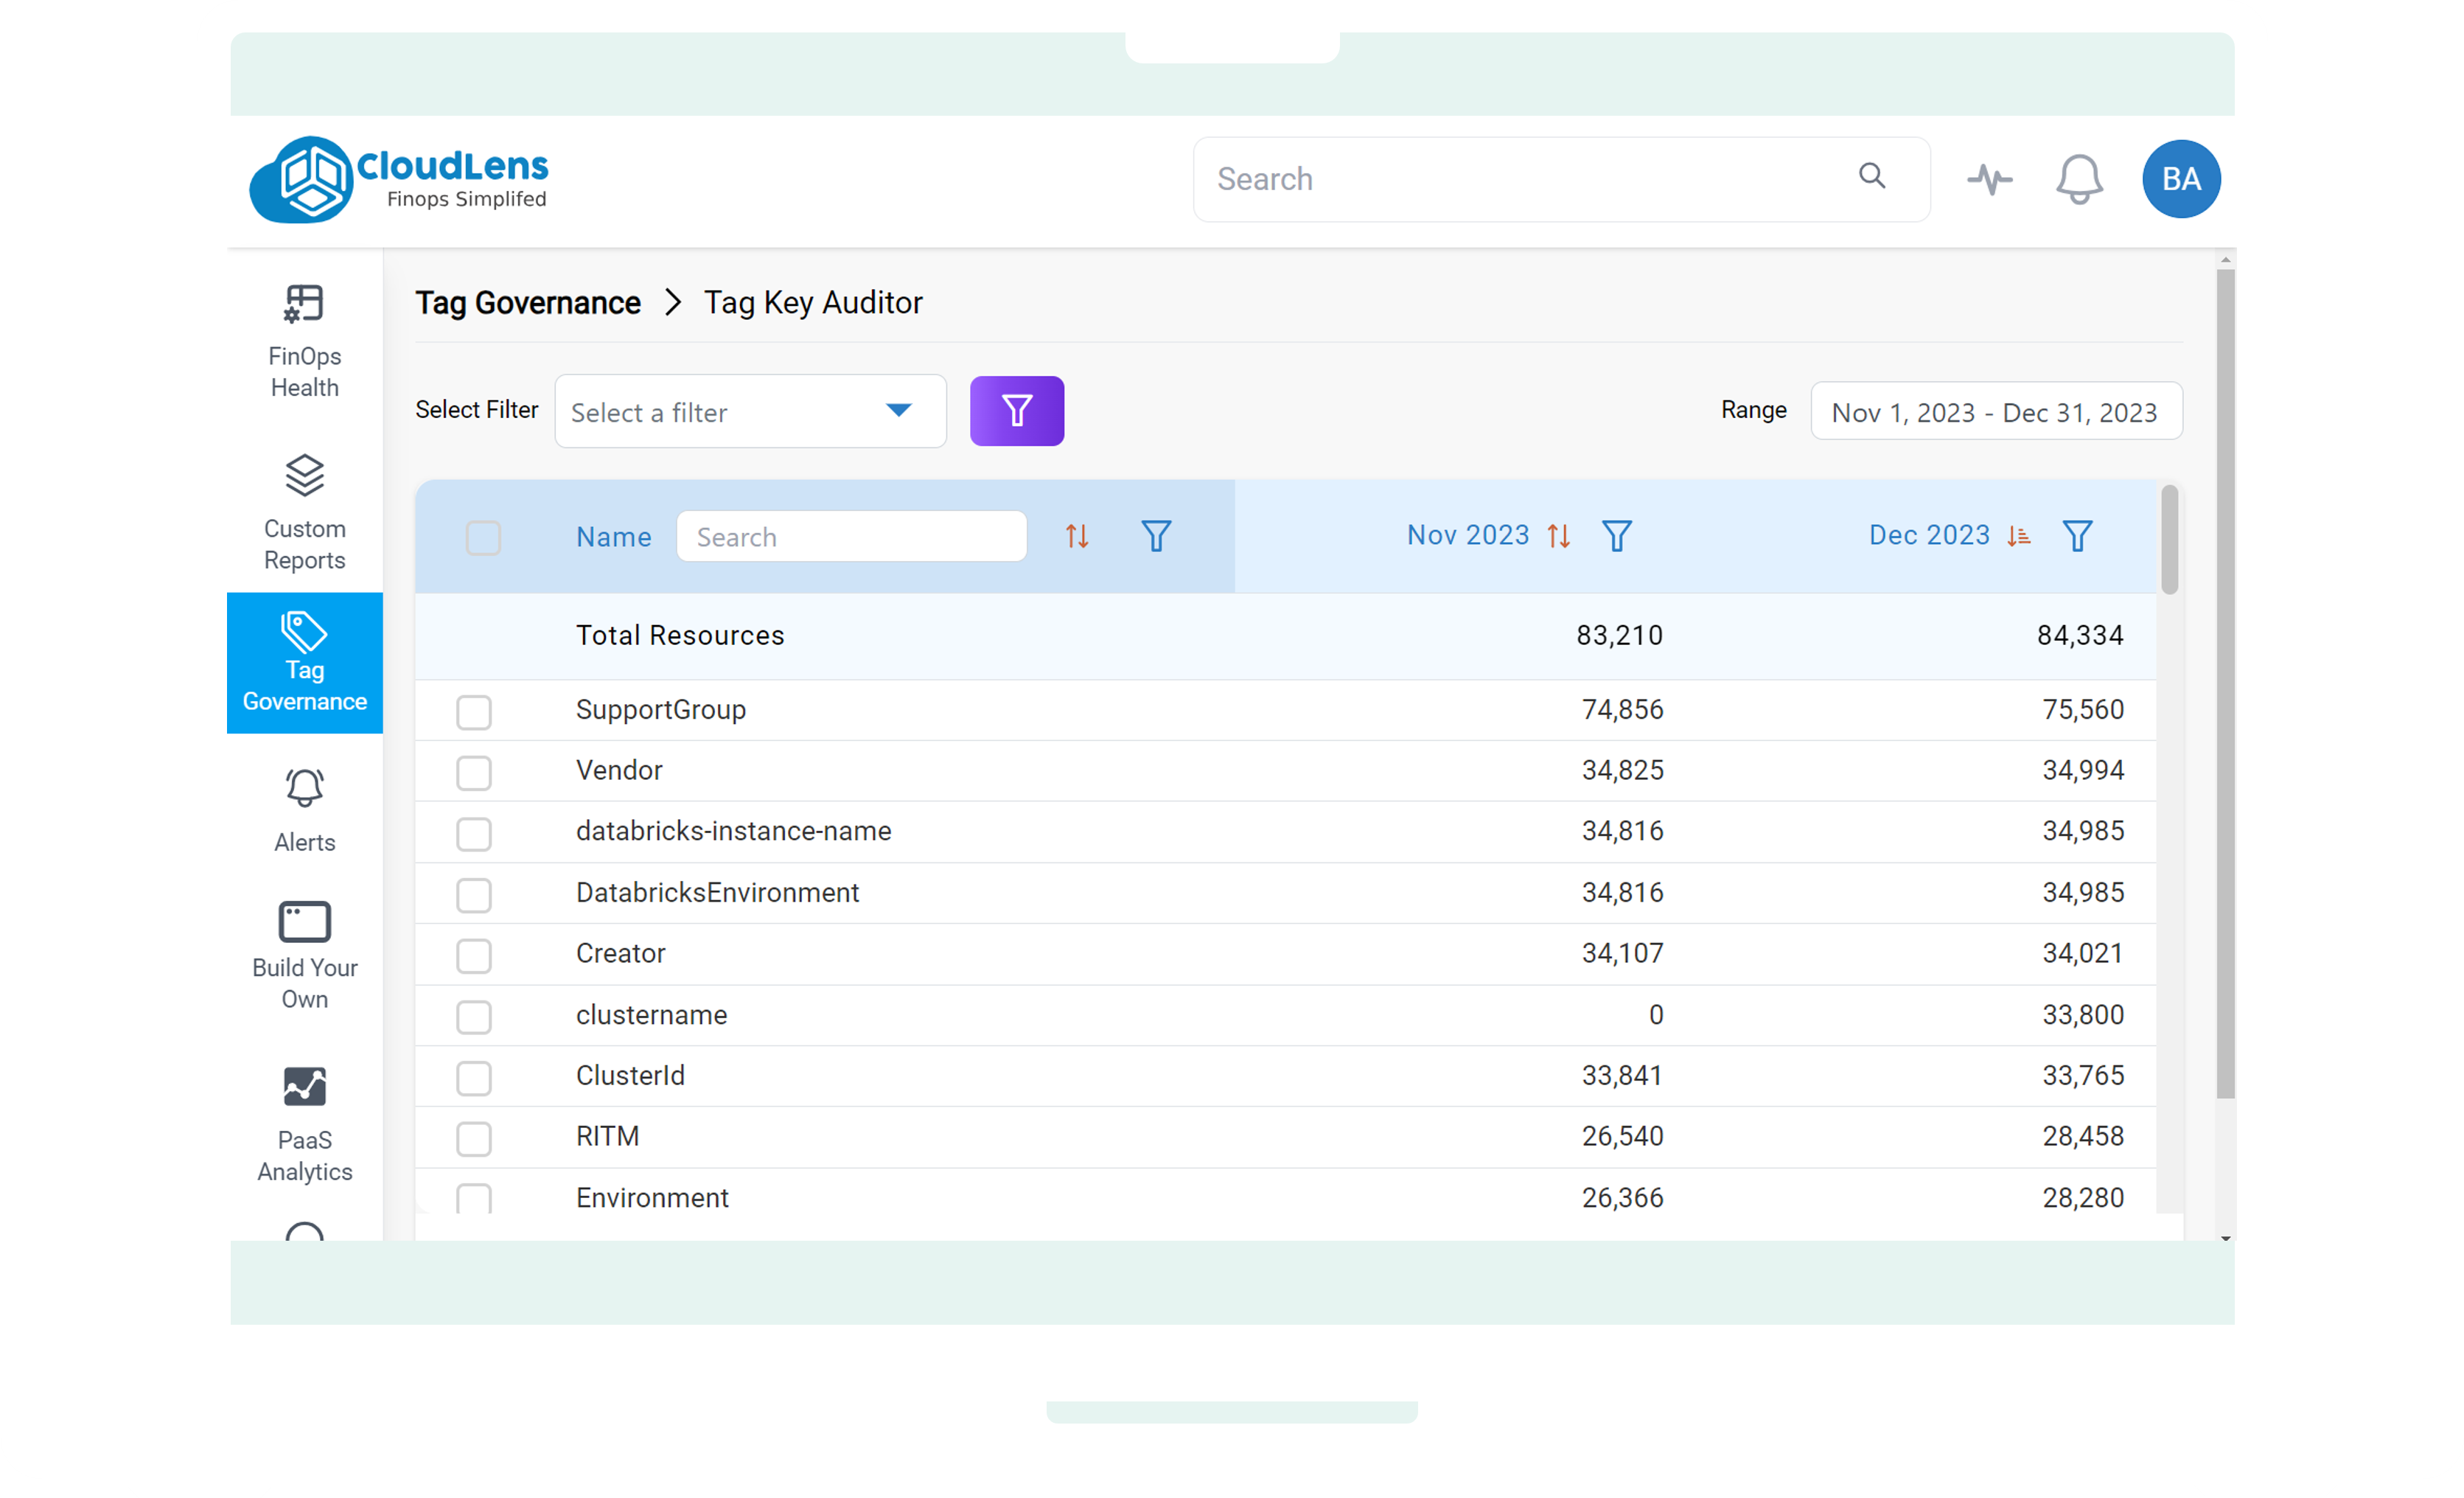This screenshot has width=2464, height=1498.
Task: Open the date range picker field
Action: pyautogui.click(x=1995, y=412)
